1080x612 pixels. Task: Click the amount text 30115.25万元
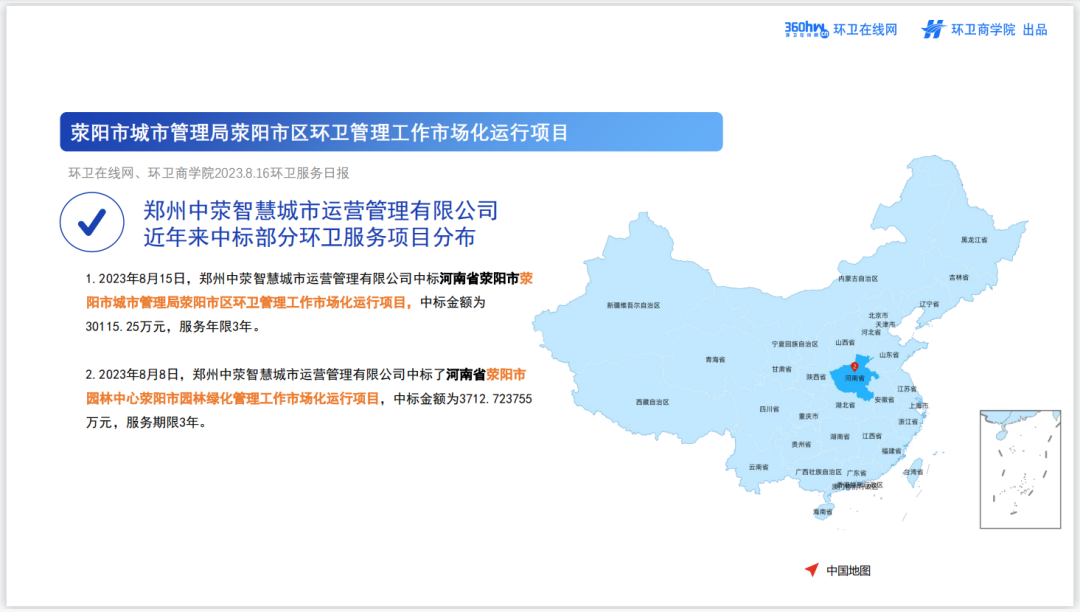[125, 326]
